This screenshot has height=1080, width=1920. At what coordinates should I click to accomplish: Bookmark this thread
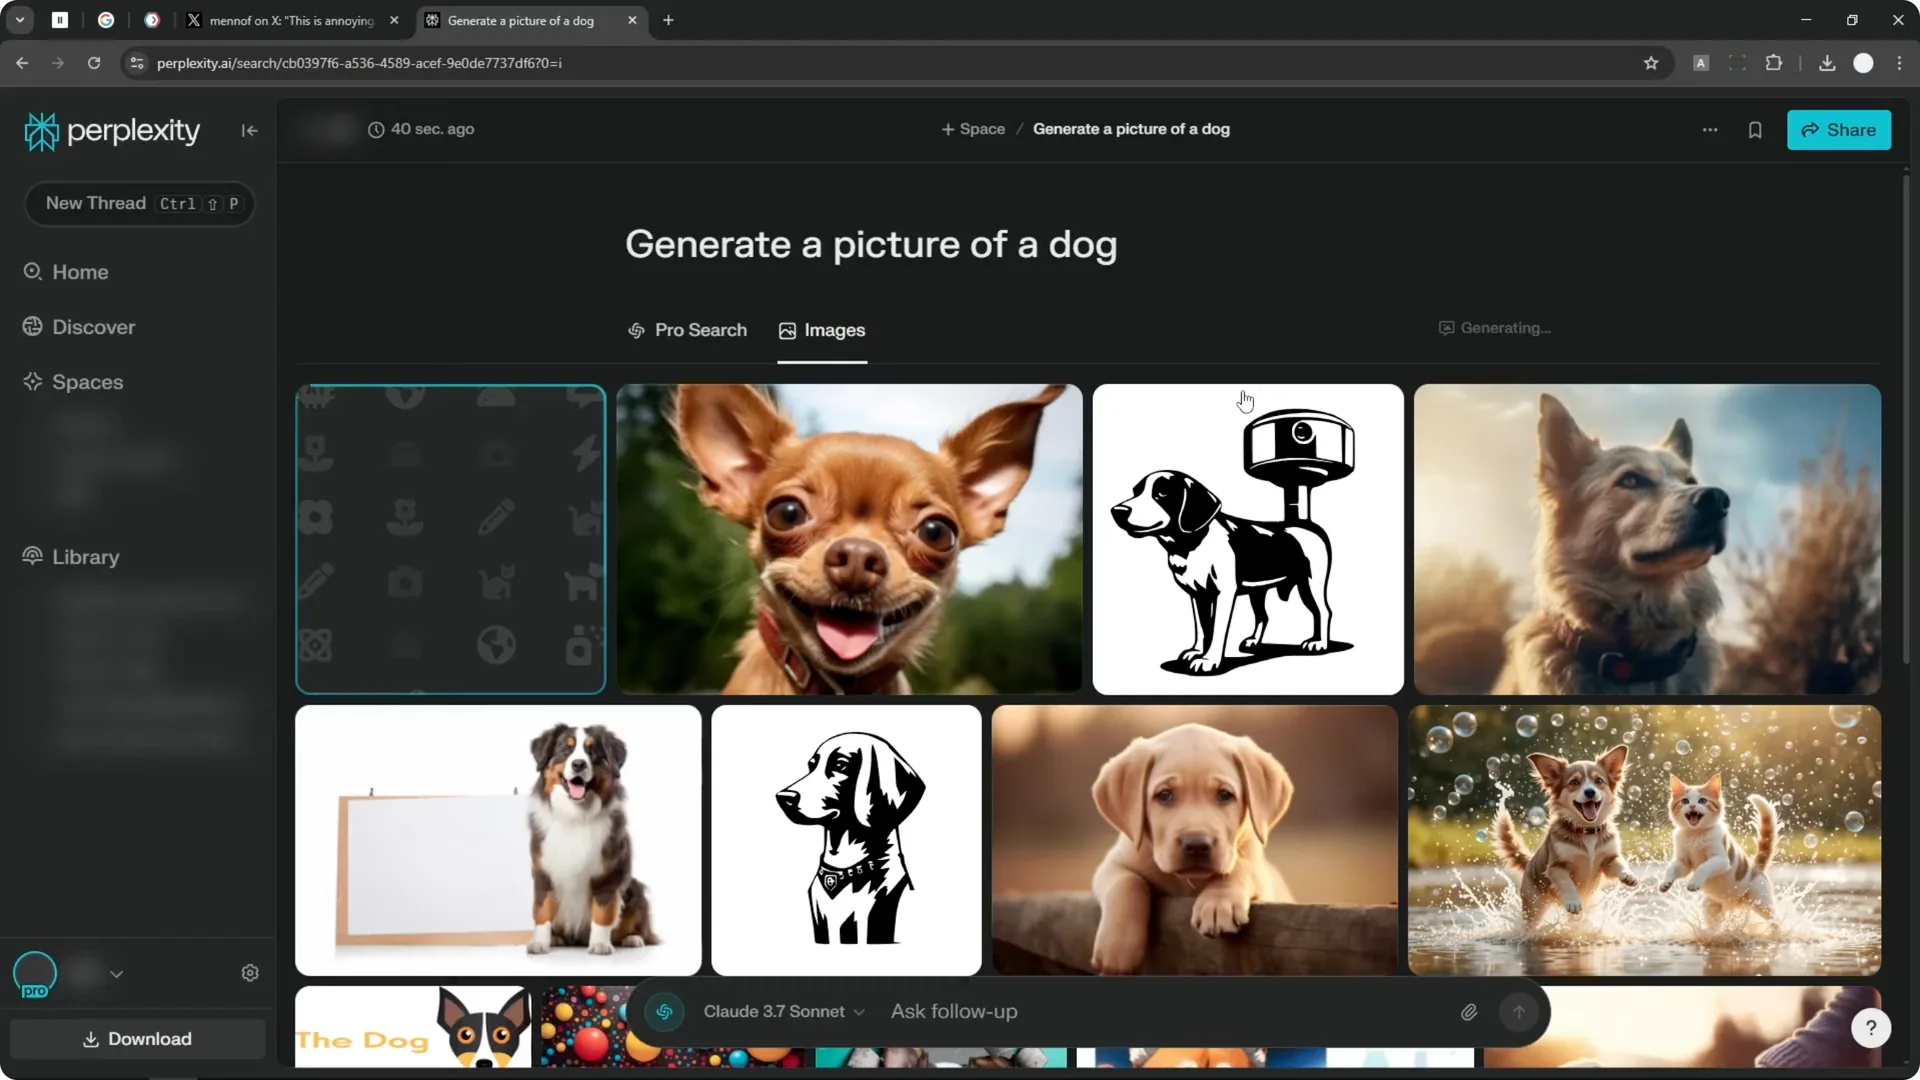click(x=1756, y=130)
